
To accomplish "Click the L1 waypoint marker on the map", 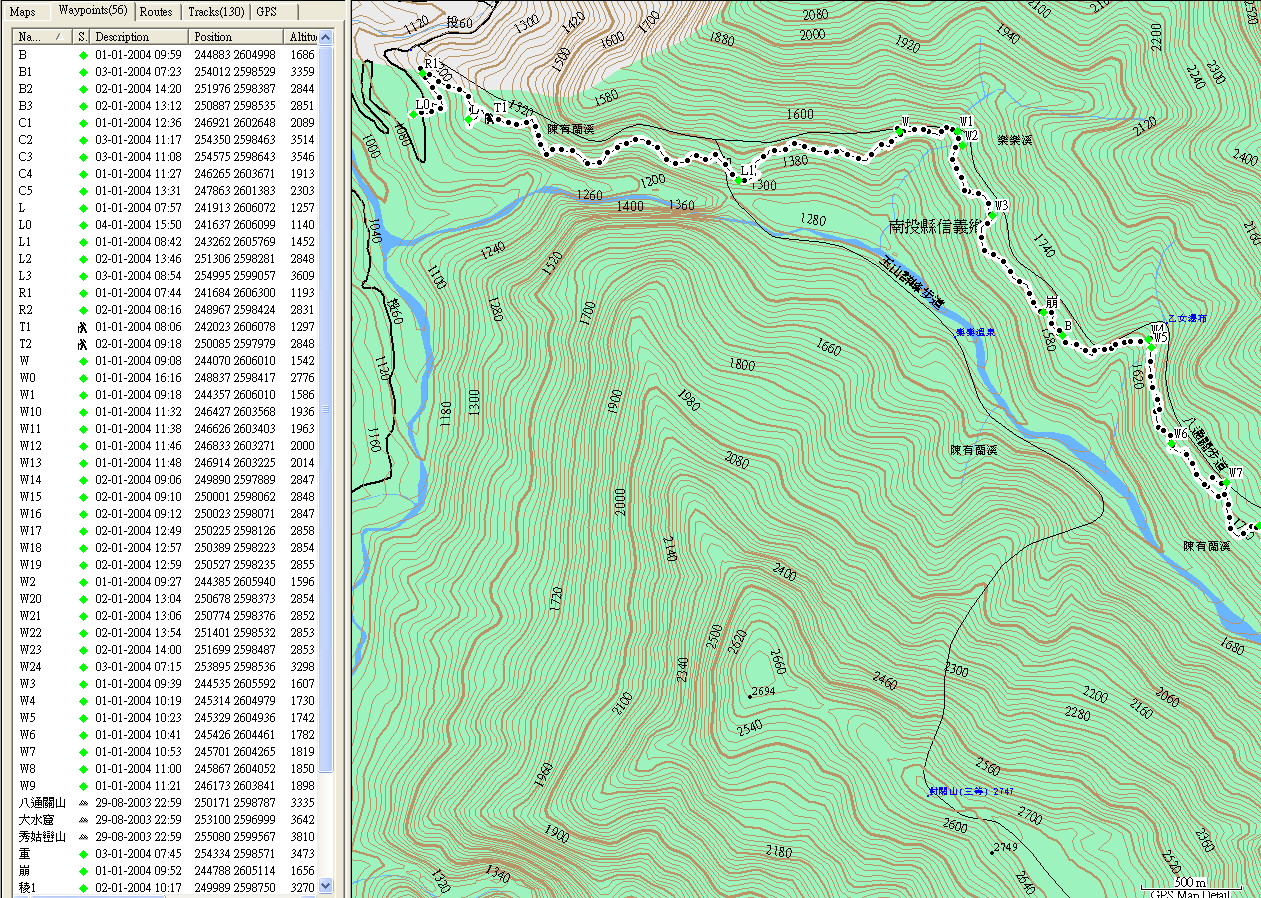I will coord(737,181).
